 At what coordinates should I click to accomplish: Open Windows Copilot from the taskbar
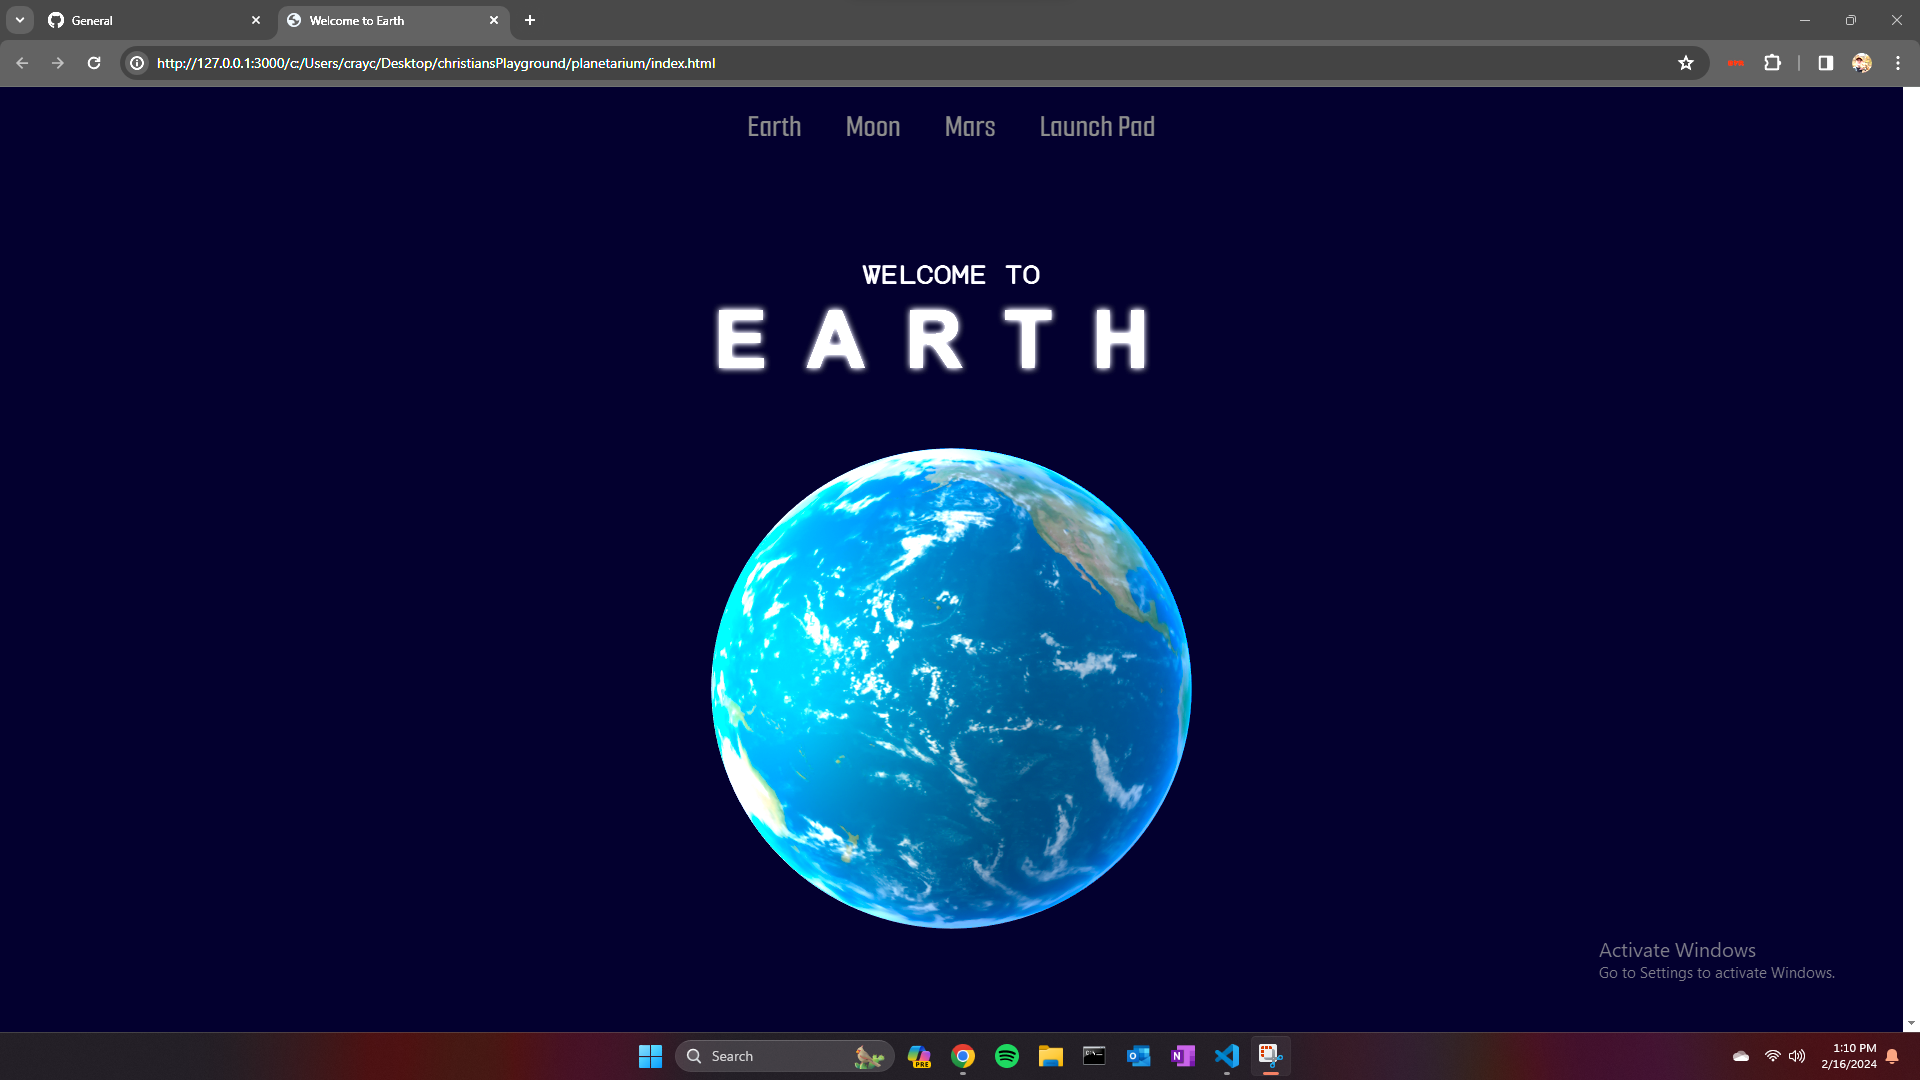click(919, 1056)
